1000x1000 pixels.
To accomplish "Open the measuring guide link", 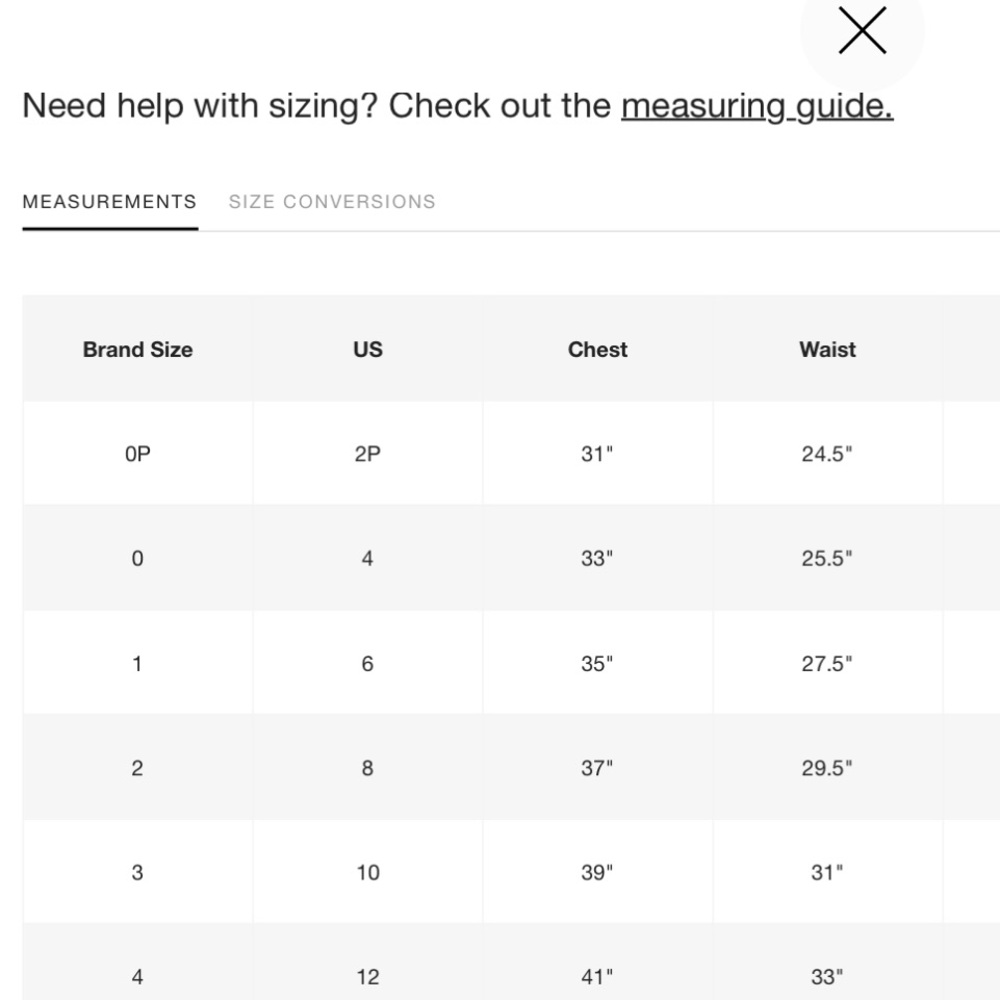I will (x=757, y=105).
